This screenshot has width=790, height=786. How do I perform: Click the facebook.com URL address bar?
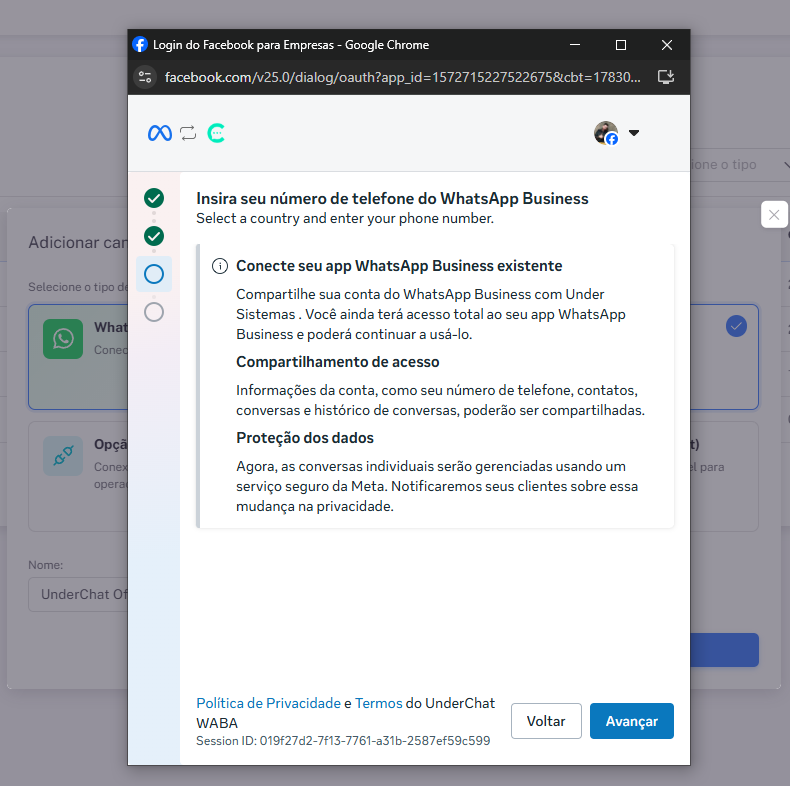pyautogui.click(x=403, y=77)
